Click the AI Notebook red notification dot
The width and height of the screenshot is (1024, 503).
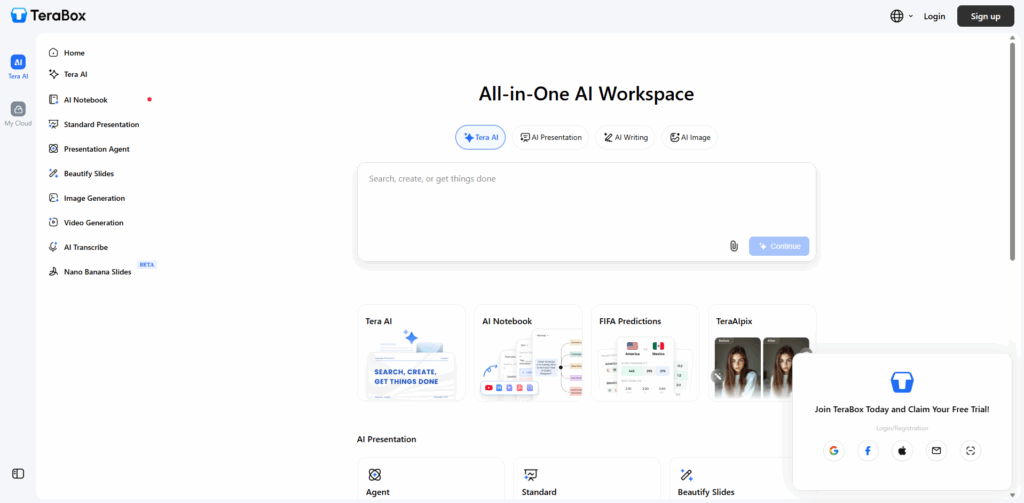150,100
